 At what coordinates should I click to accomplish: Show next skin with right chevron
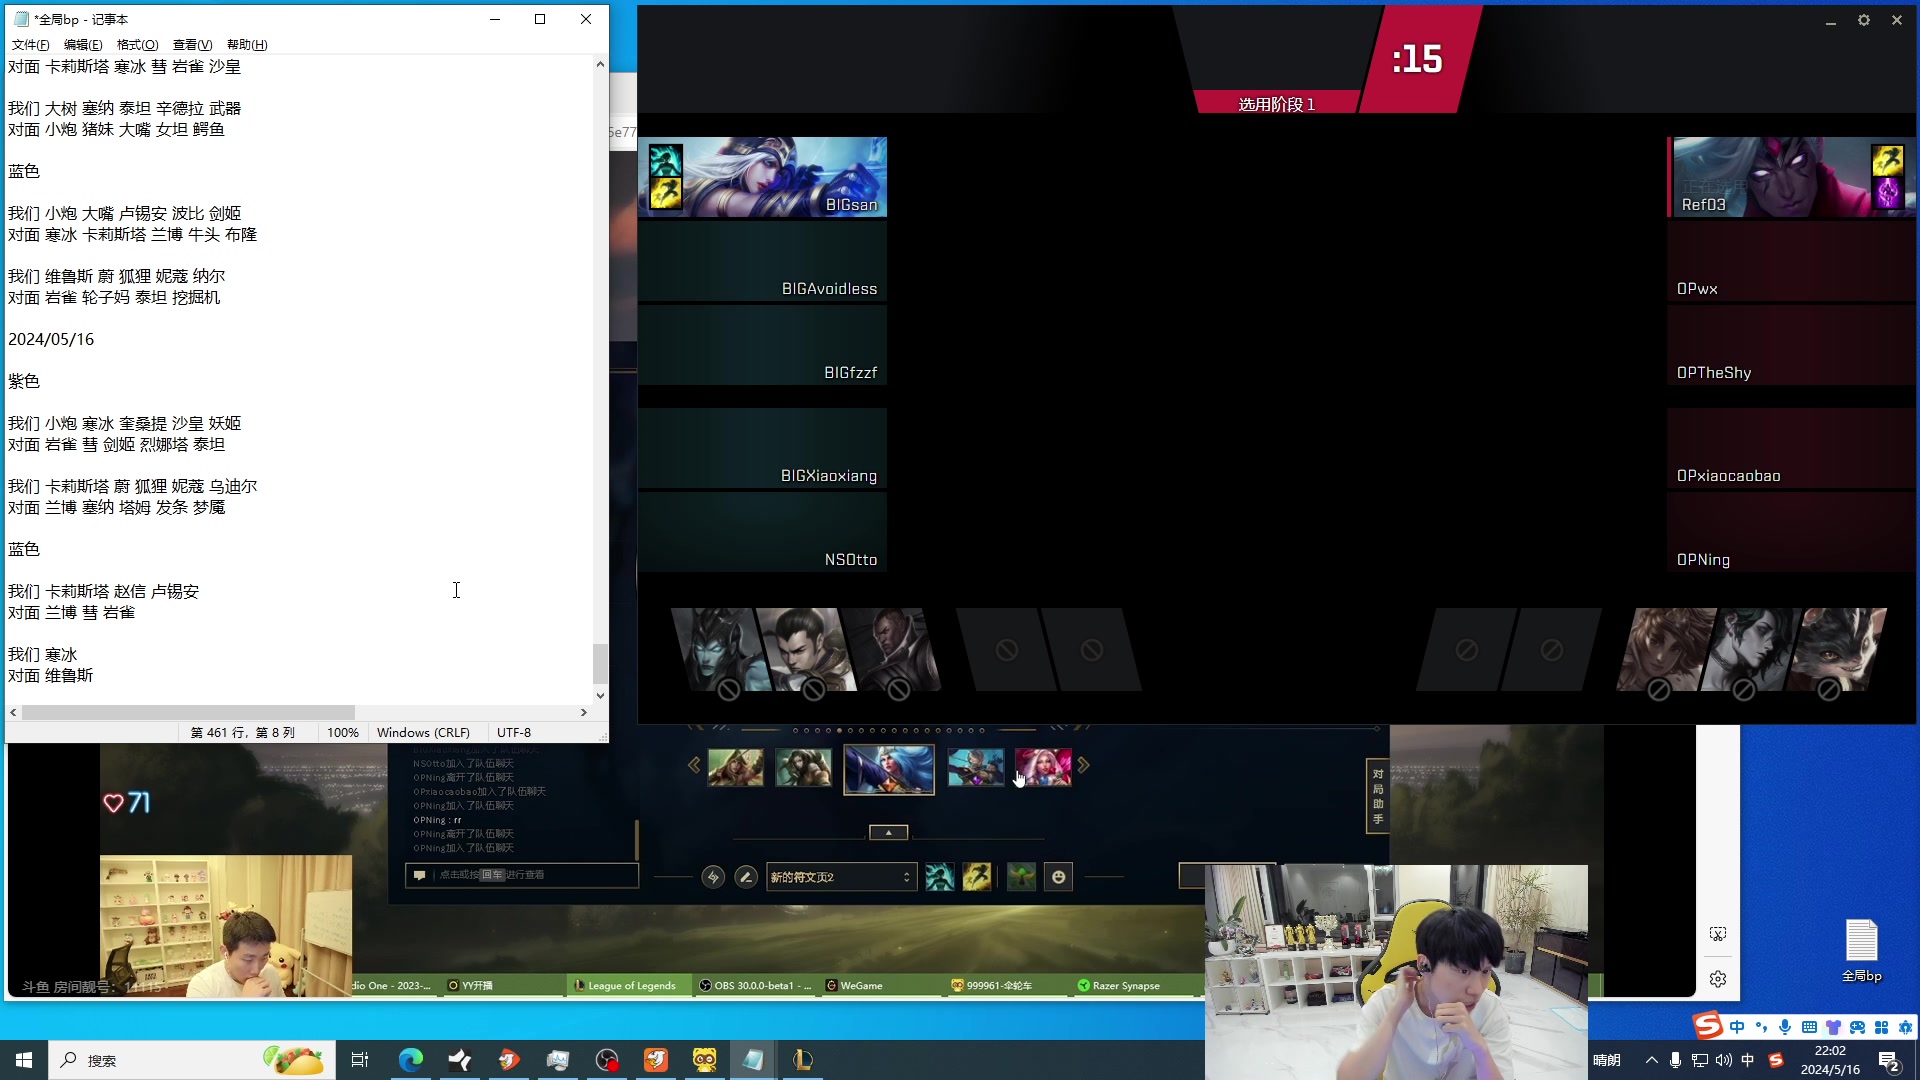tap(1083, 765)
